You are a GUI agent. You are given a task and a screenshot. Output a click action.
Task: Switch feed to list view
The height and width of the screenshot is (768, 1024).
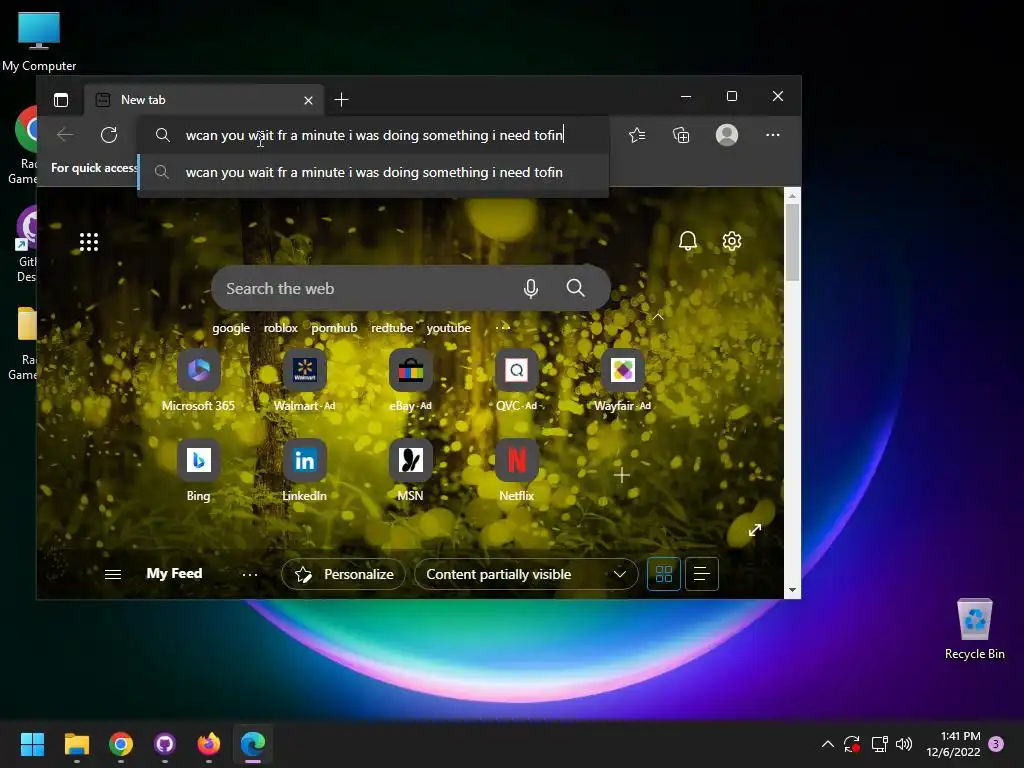(701, 574)
